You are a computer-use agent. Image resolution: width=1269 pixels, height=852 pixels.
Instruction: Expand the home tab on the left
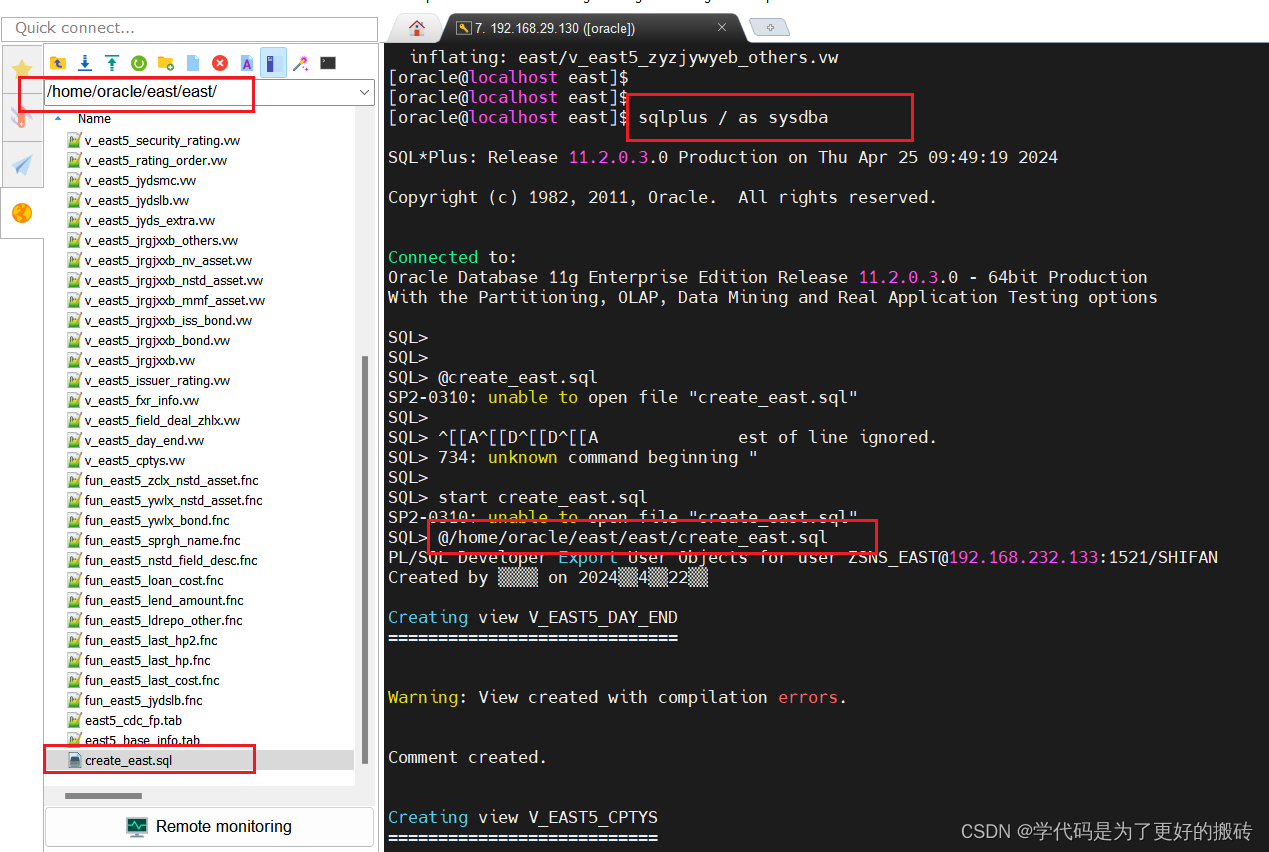414,27
